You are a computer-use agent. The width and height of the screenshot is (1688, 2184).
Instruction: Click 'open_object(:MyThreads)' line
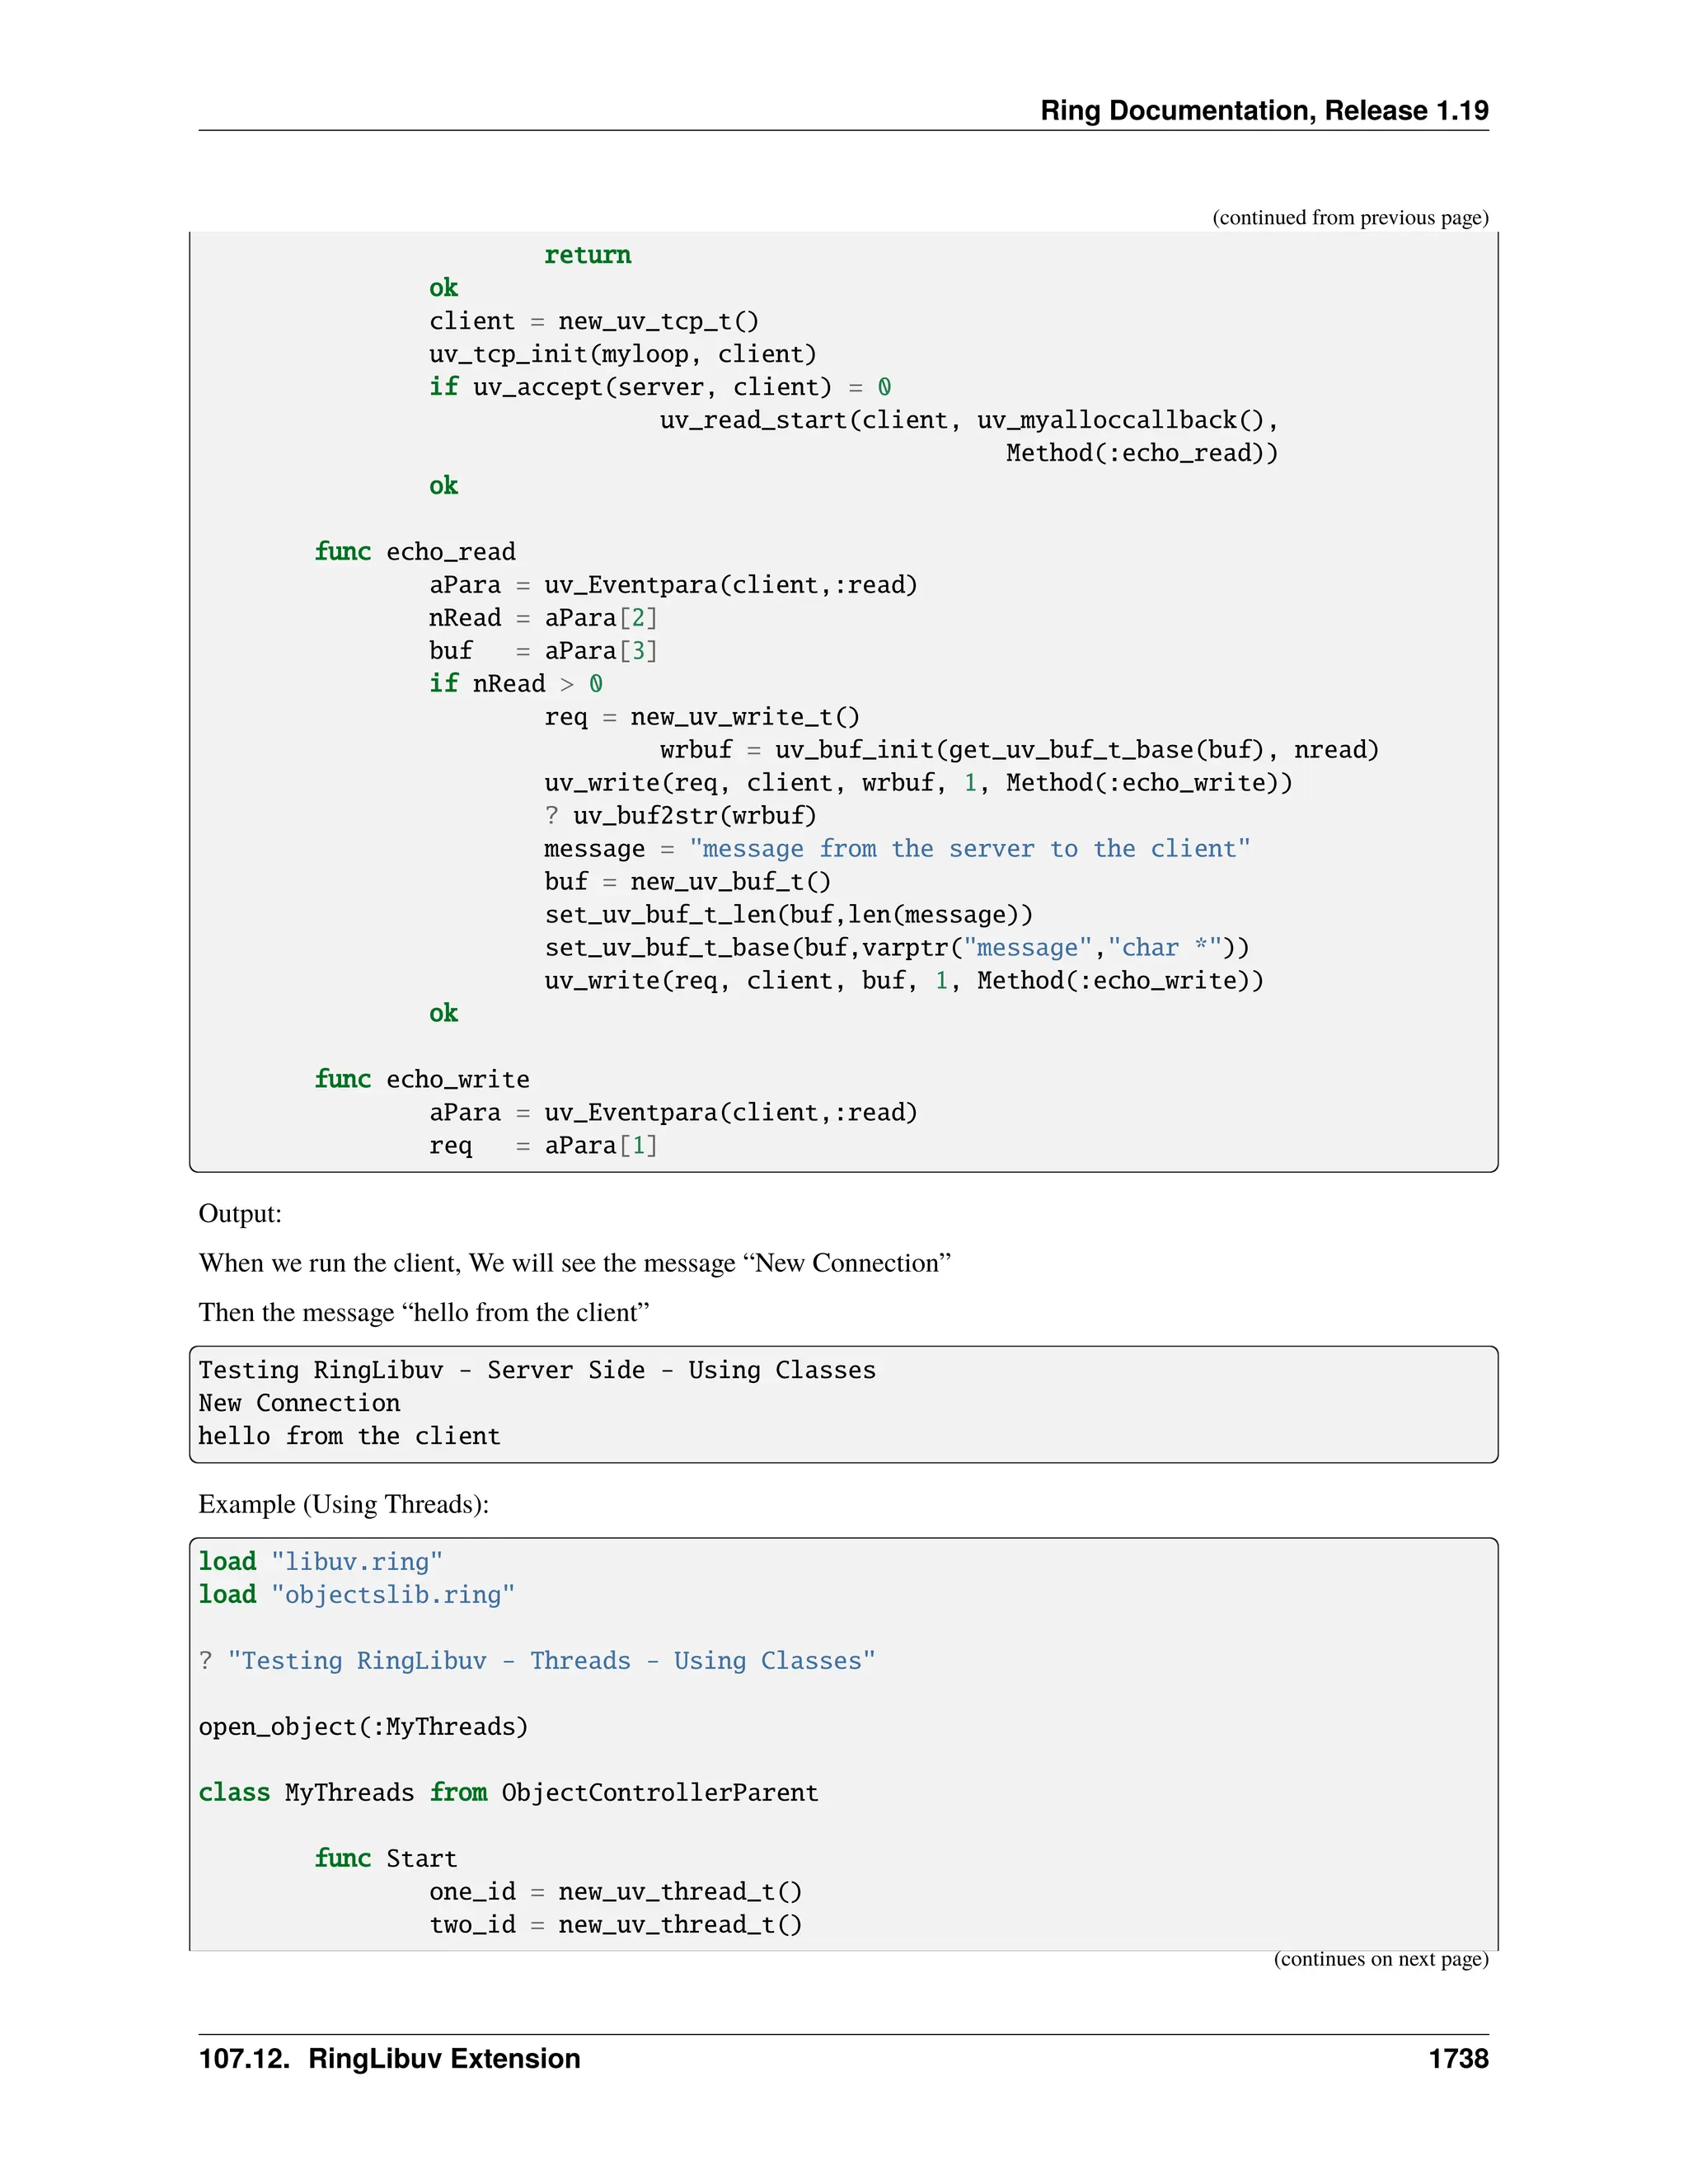tap(363, 1727)
